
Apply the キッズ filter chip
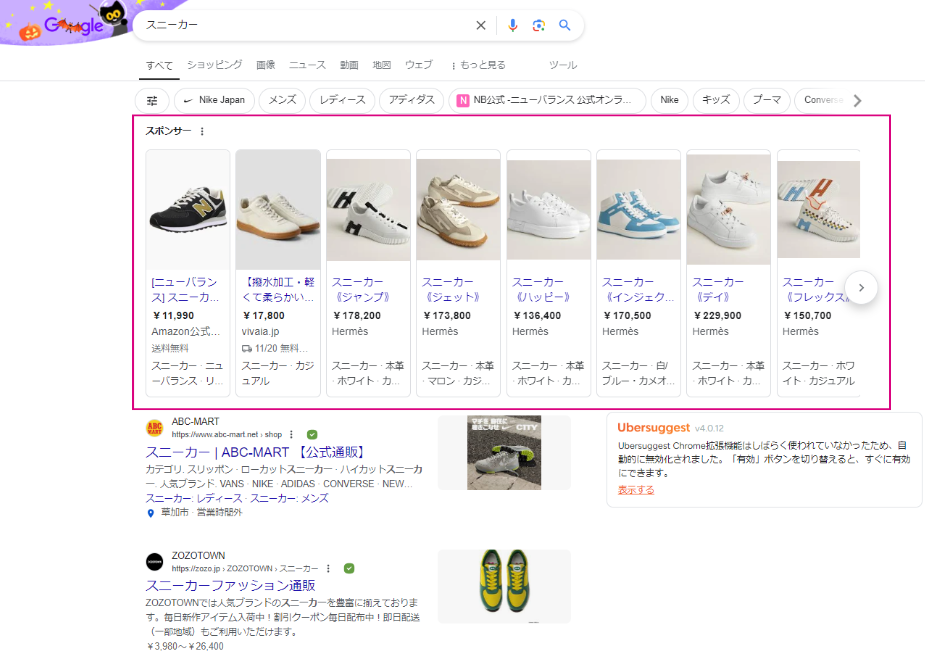click(x=716, y=100)
